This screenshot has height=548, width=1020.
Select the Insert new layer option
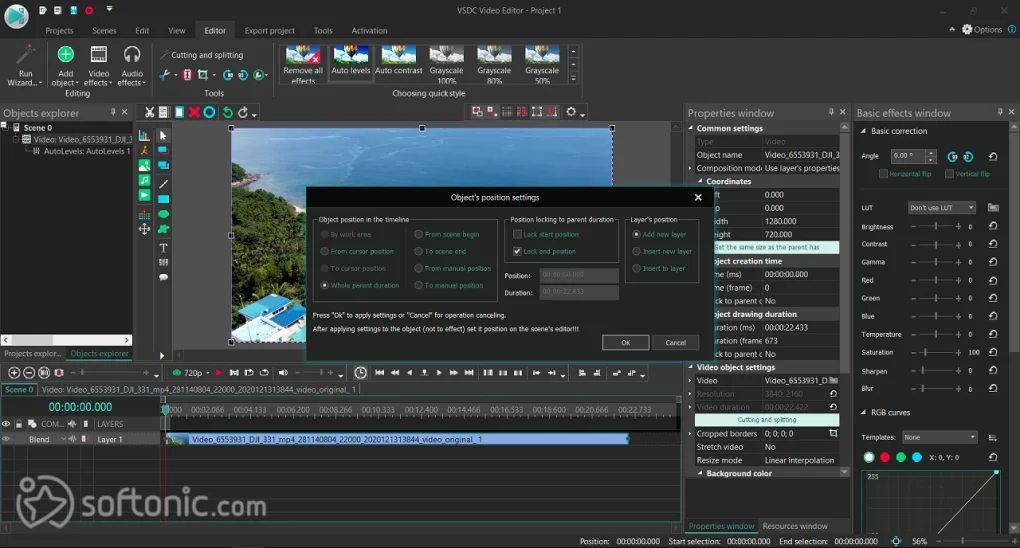[637, 251]
